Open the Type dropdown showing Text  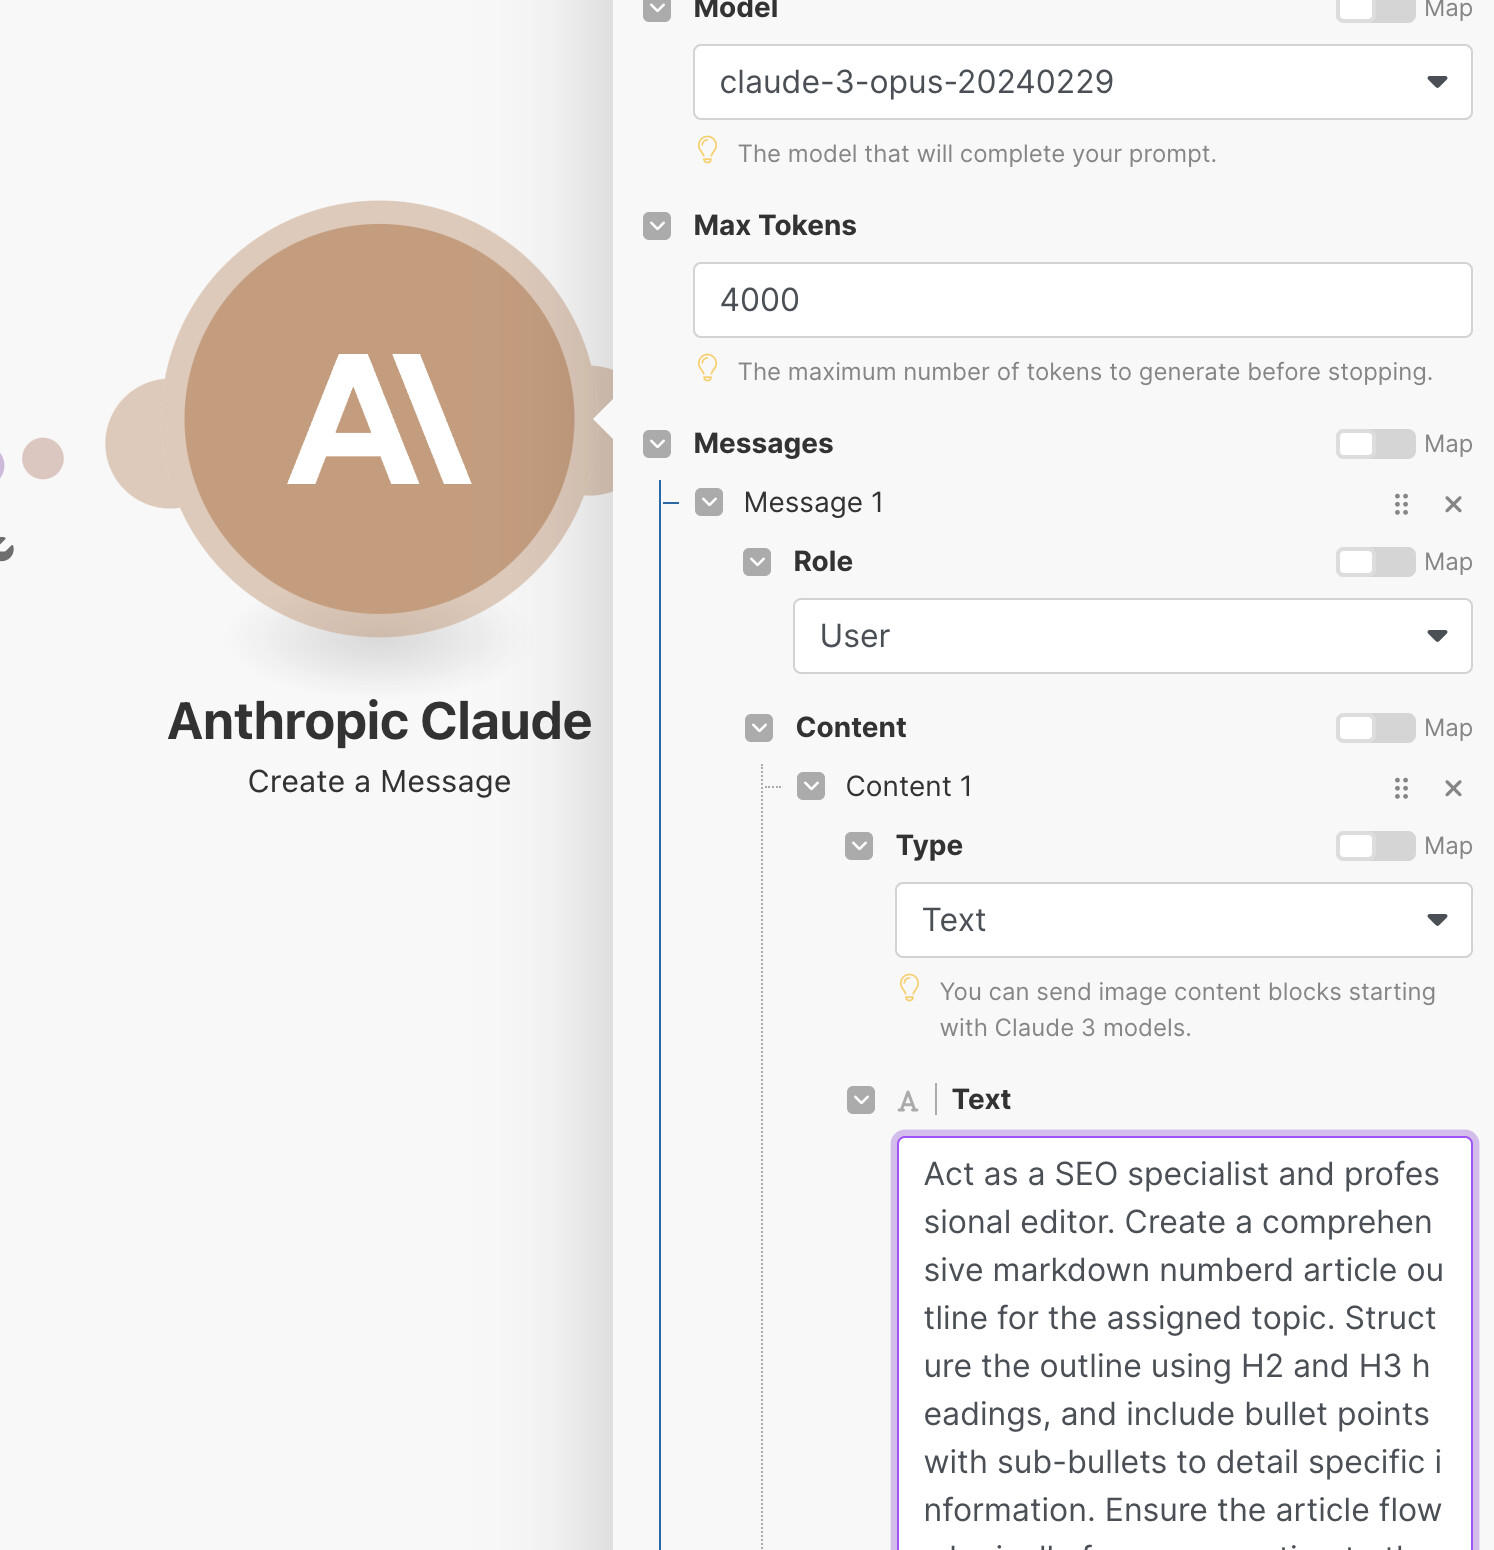[1183, 920]
